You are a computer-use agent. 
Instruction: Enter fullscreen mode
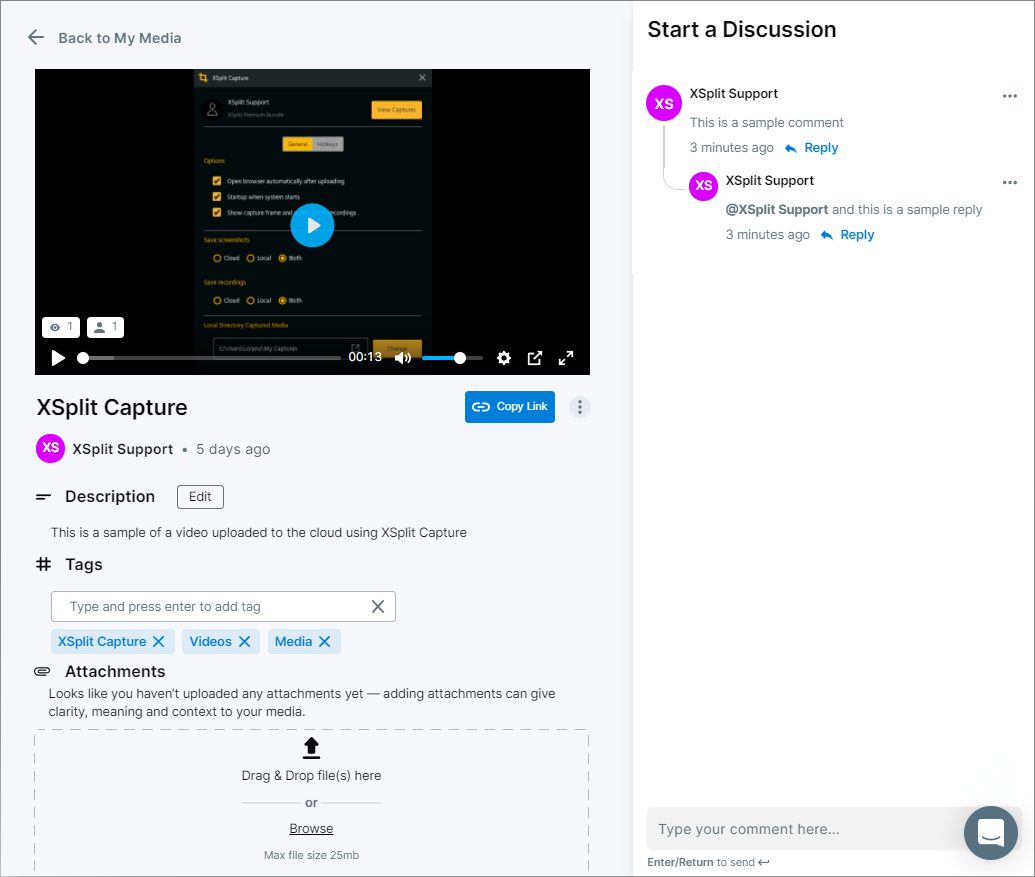566,358
